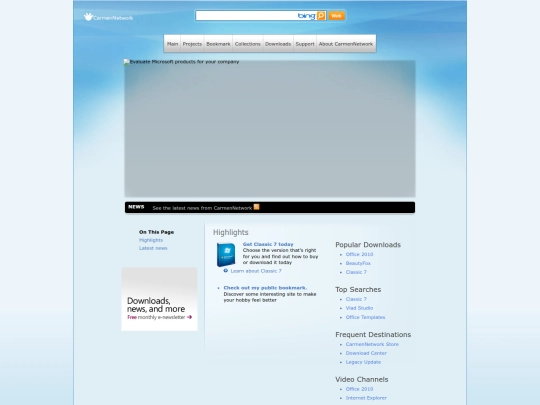This screenshot has width=540, height=405.
Task: Open Classic 7 under Top Searches
Action: pos(356,299)
